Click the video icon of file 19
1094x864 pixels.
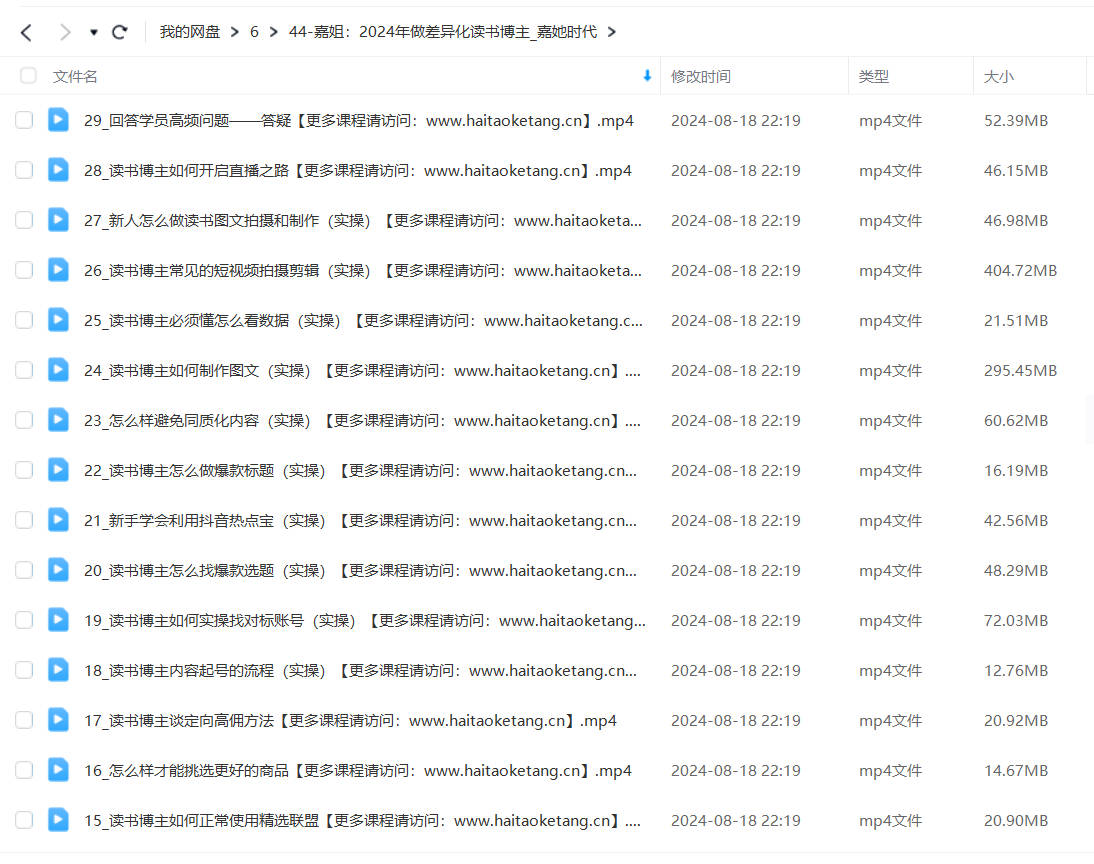coord(58,620)
